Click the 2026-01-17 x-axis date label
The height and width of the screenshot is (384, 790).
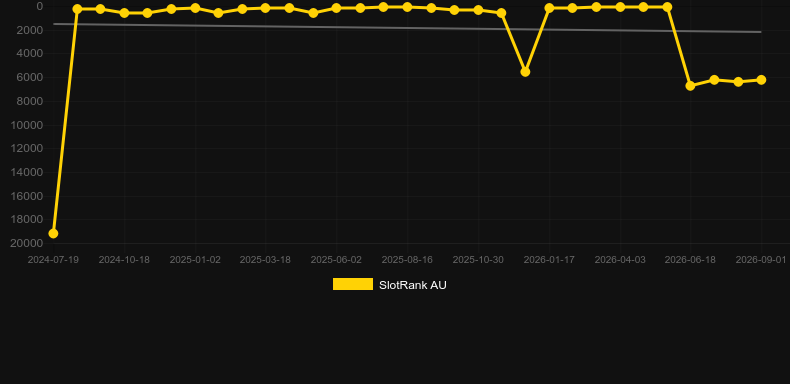pyautogui.click(x=549, y=260)
